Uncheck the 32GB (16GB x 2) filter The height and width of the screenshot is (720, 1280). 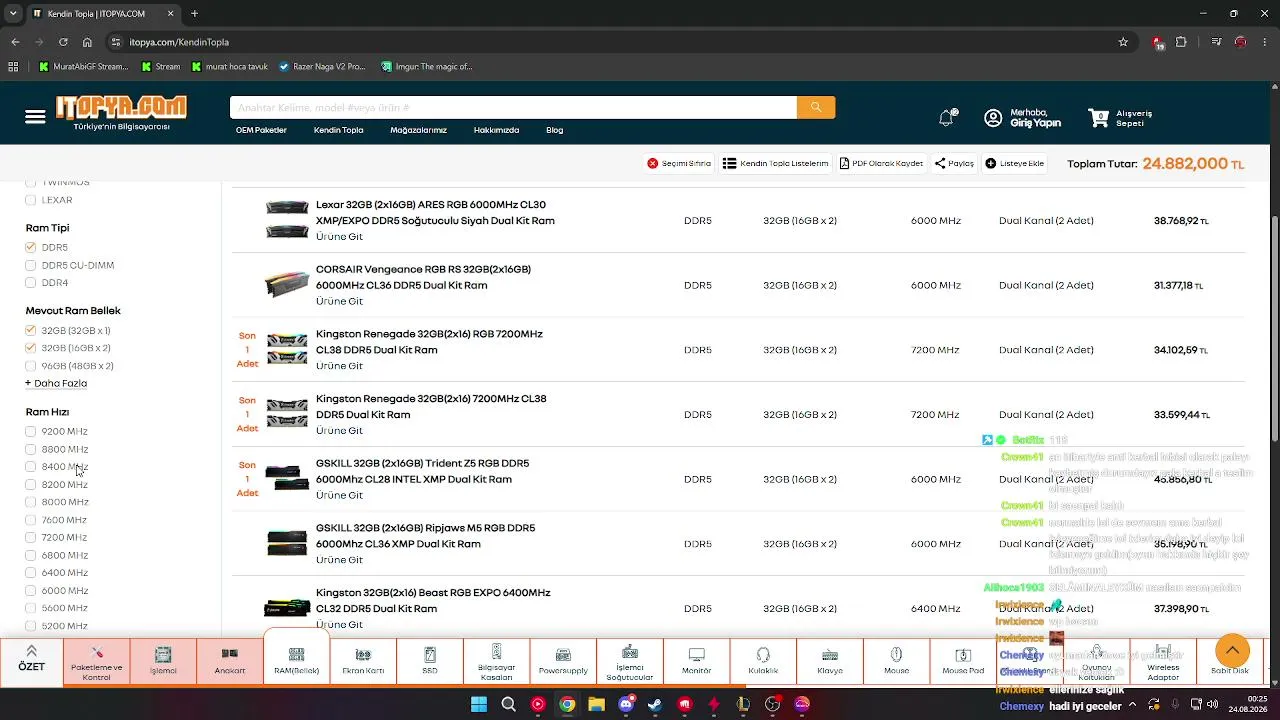pyautogui.click(x=31, y=348)
